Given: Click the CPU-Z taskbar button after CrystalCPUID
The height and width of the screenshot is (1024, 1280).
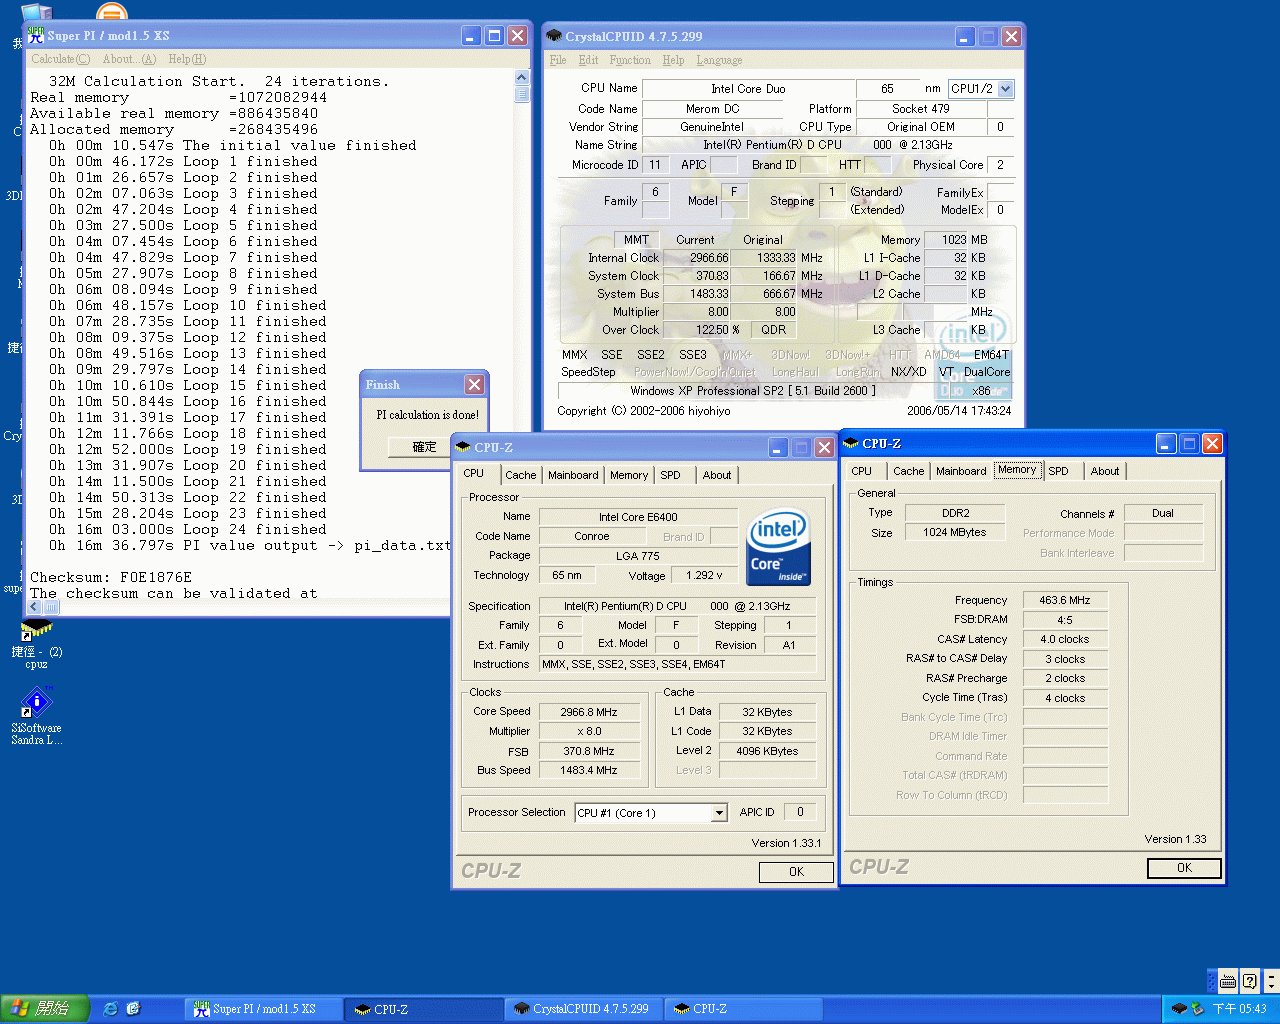Looking at the screenshot, I should 743,1009.
